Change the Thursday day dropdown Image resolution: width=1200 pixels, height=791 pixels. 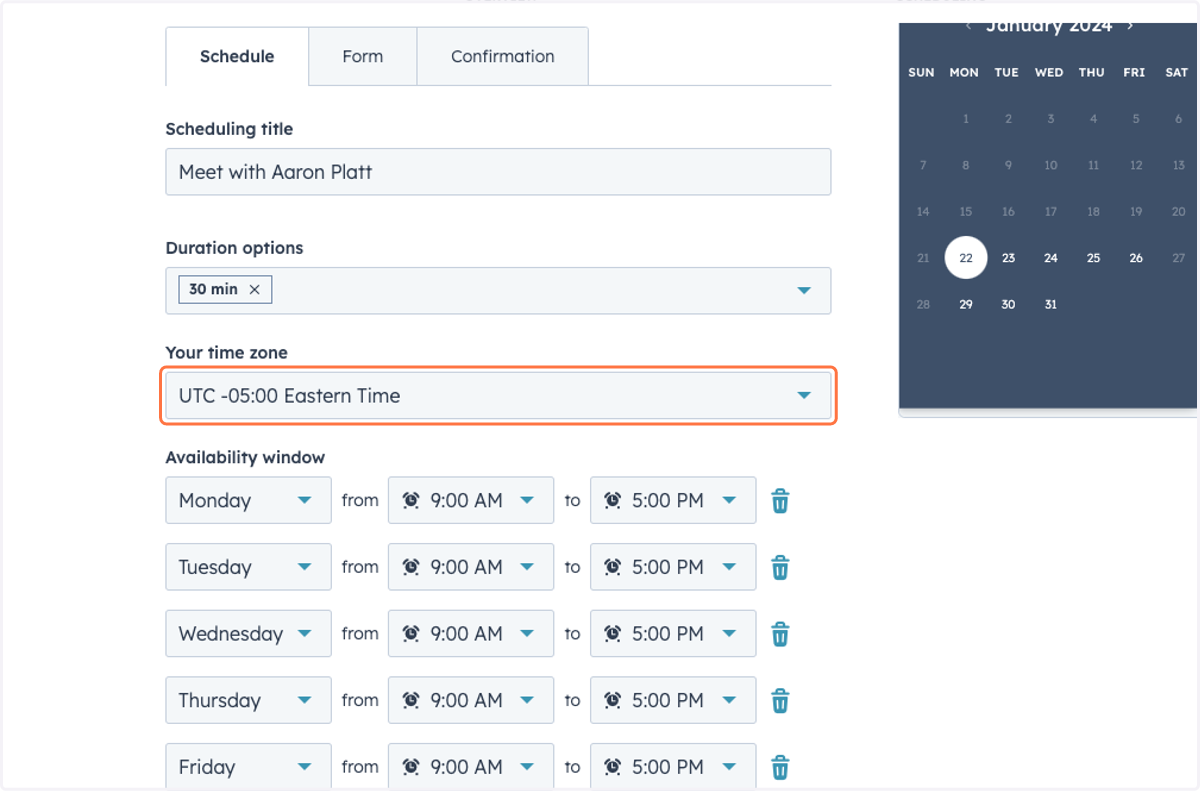coord(248,700)
